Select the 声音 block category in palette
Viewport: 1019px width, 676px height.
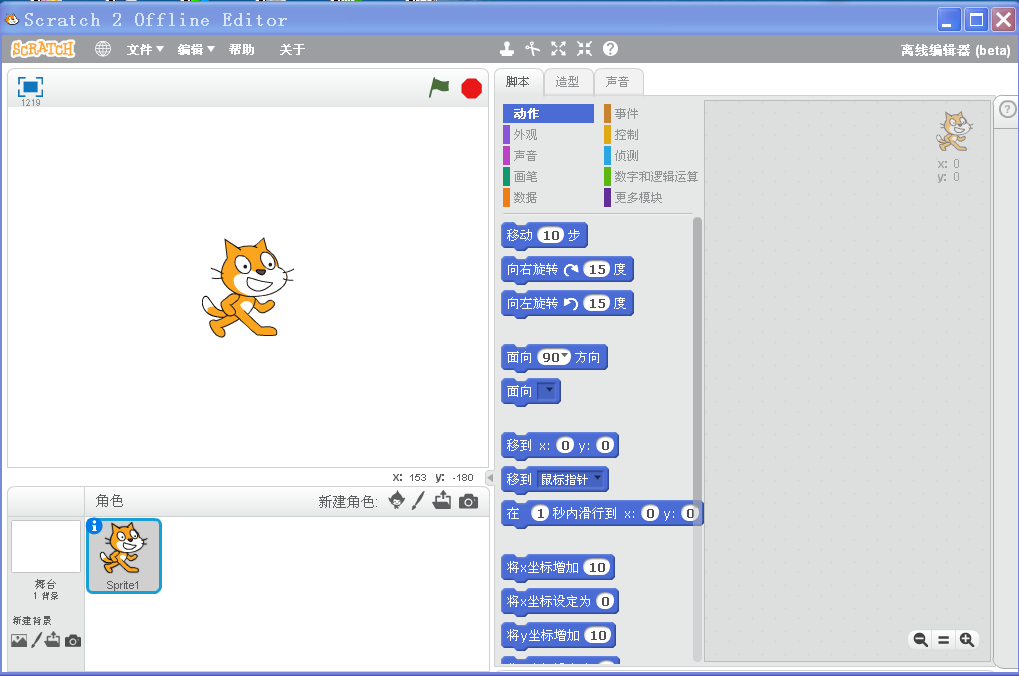click(x=548, y=155)
